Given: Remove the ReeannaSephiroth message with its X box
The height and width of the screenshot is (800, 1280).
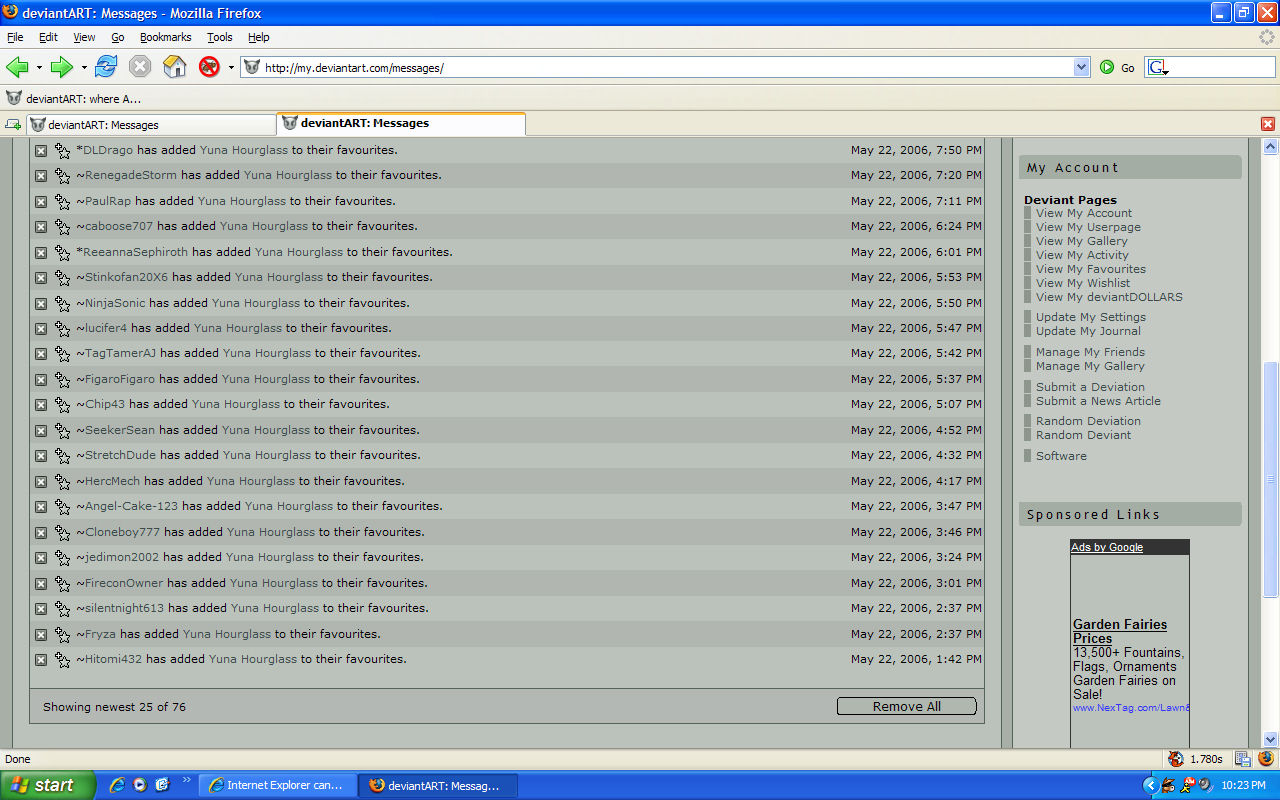Looking at the screenshot, I should pos(41,253).
